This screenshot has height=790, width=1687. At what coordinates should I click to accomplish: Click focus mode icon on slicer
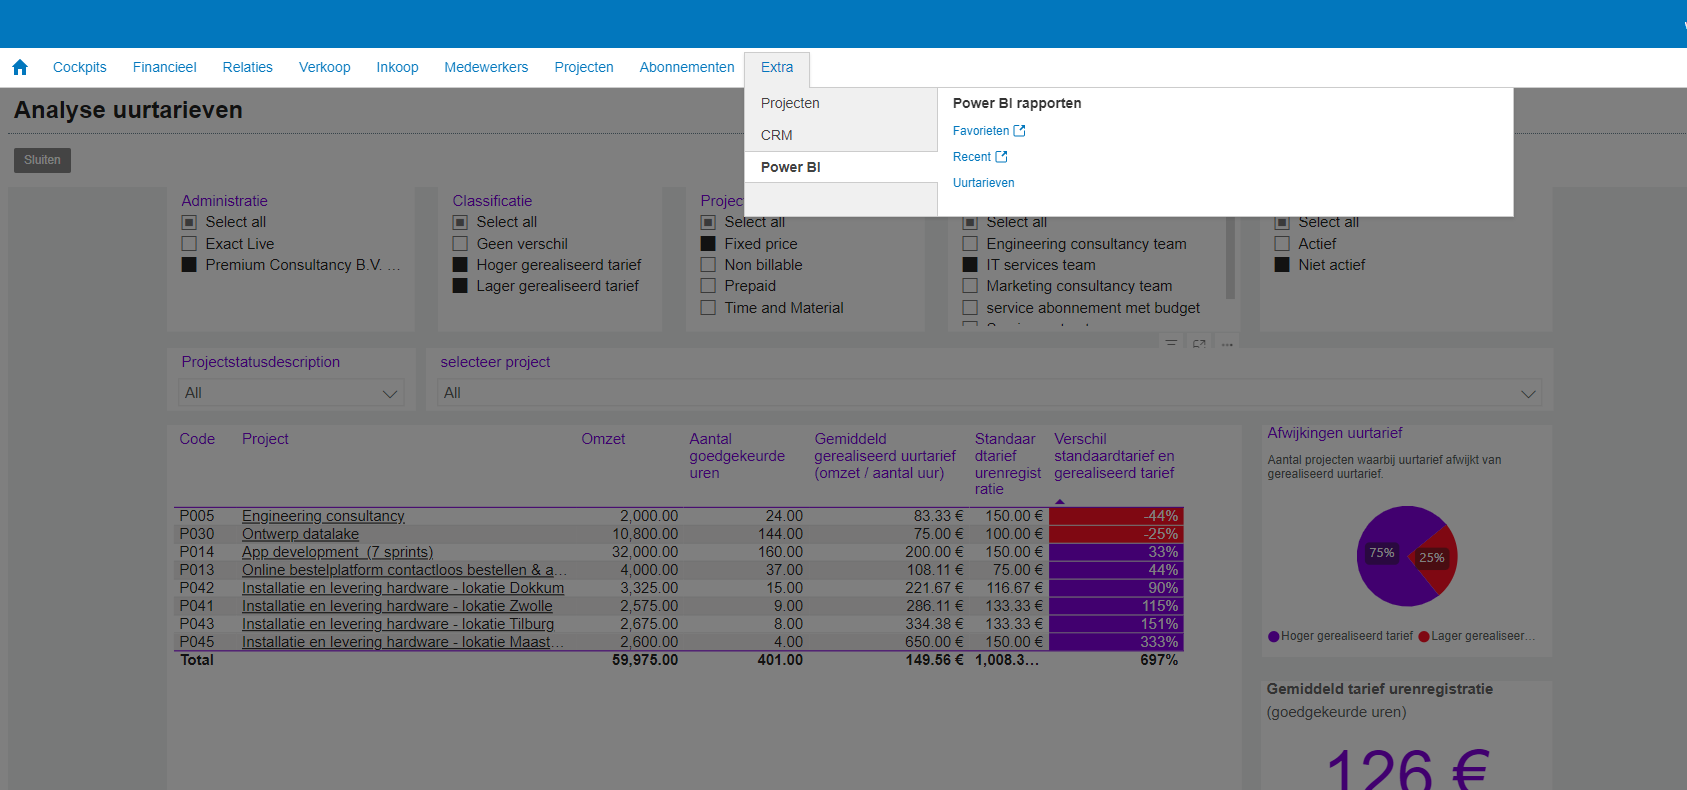click(x=1199, y=344)
